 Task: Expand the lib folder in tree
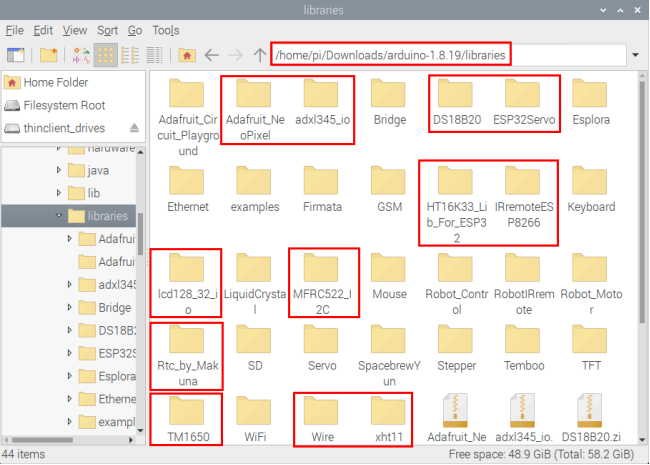tap(58, 193)
